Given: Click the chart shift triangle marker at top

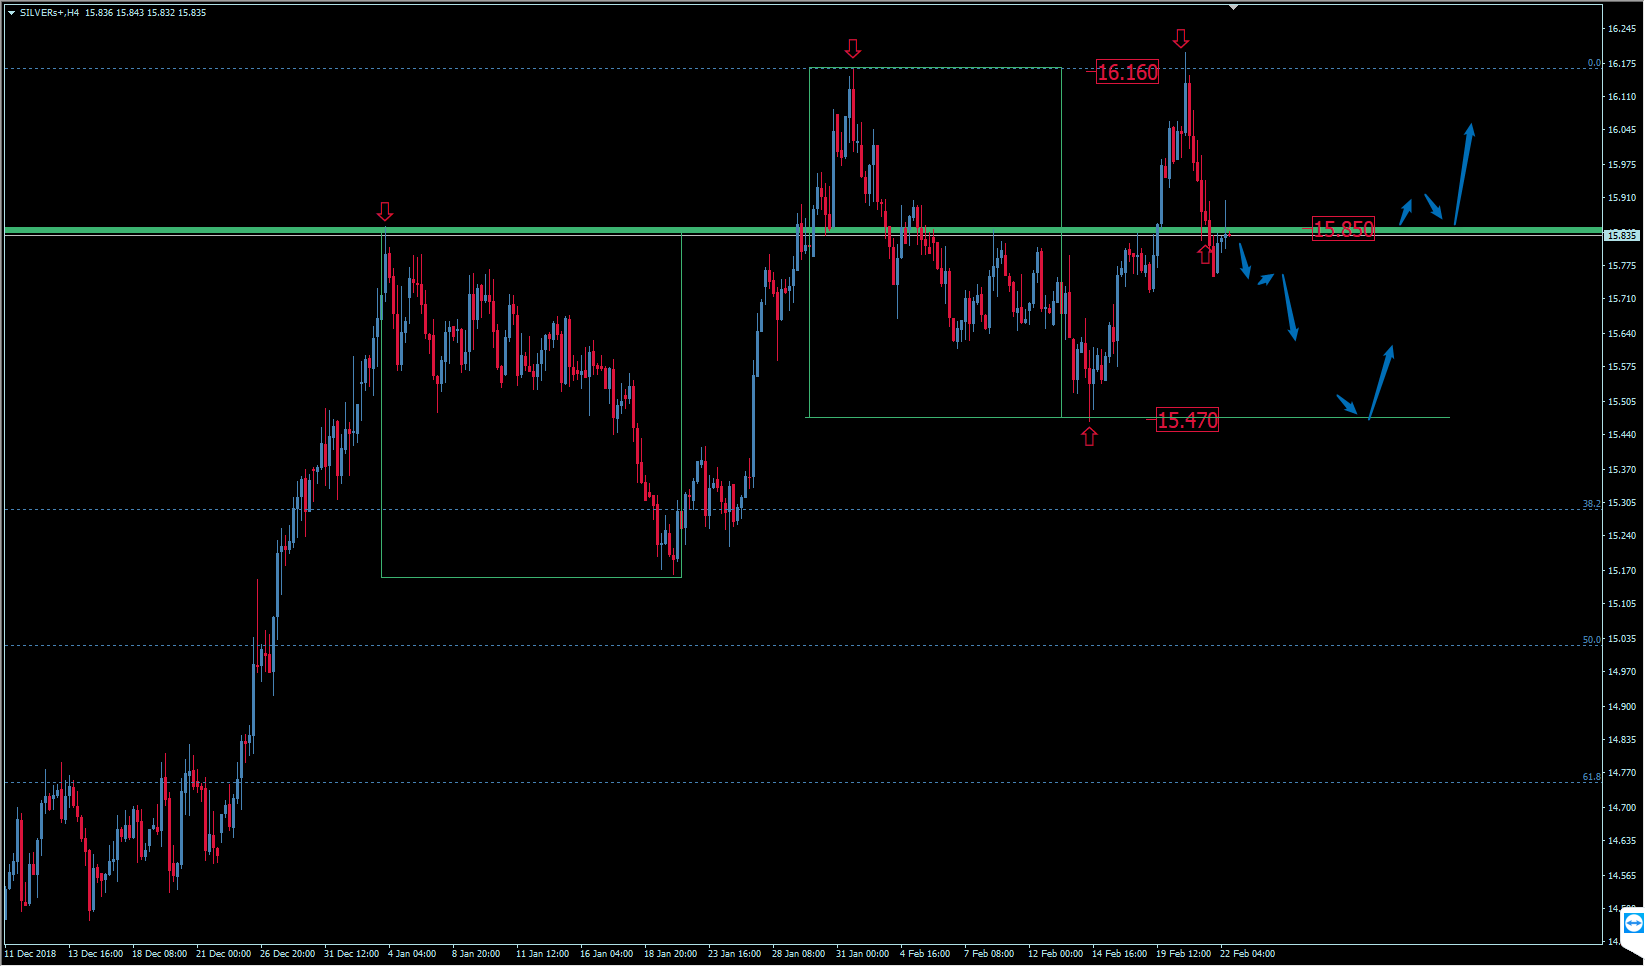Looking at the screenshot, I should [1233, 7].
